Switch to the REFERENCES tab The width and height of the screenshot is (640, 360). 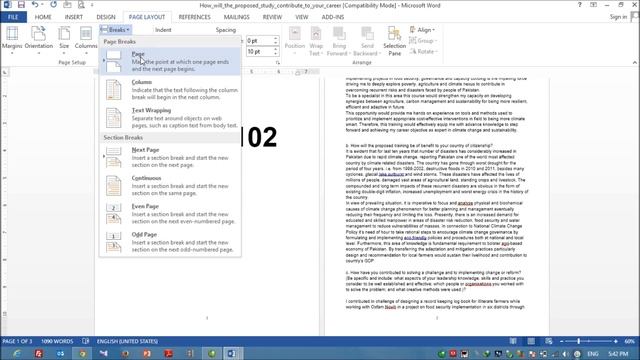[194, 17]
